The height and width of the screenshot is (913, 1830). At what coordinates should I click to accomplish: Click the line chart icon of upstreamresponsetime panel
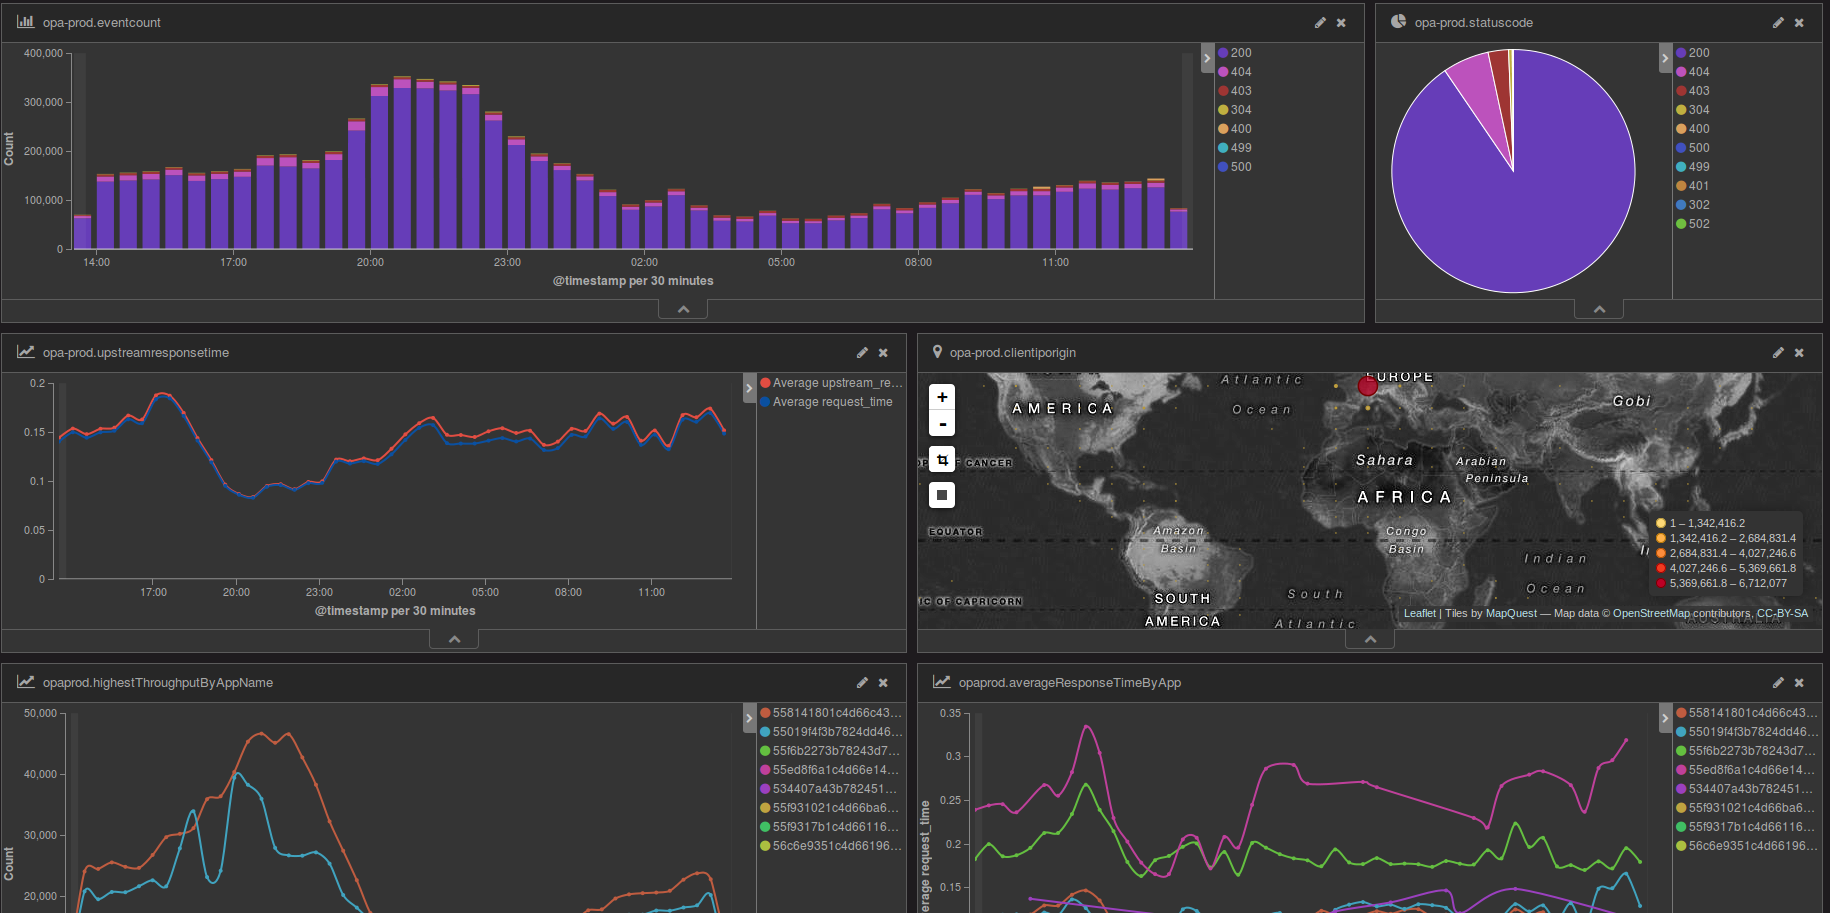26,352
